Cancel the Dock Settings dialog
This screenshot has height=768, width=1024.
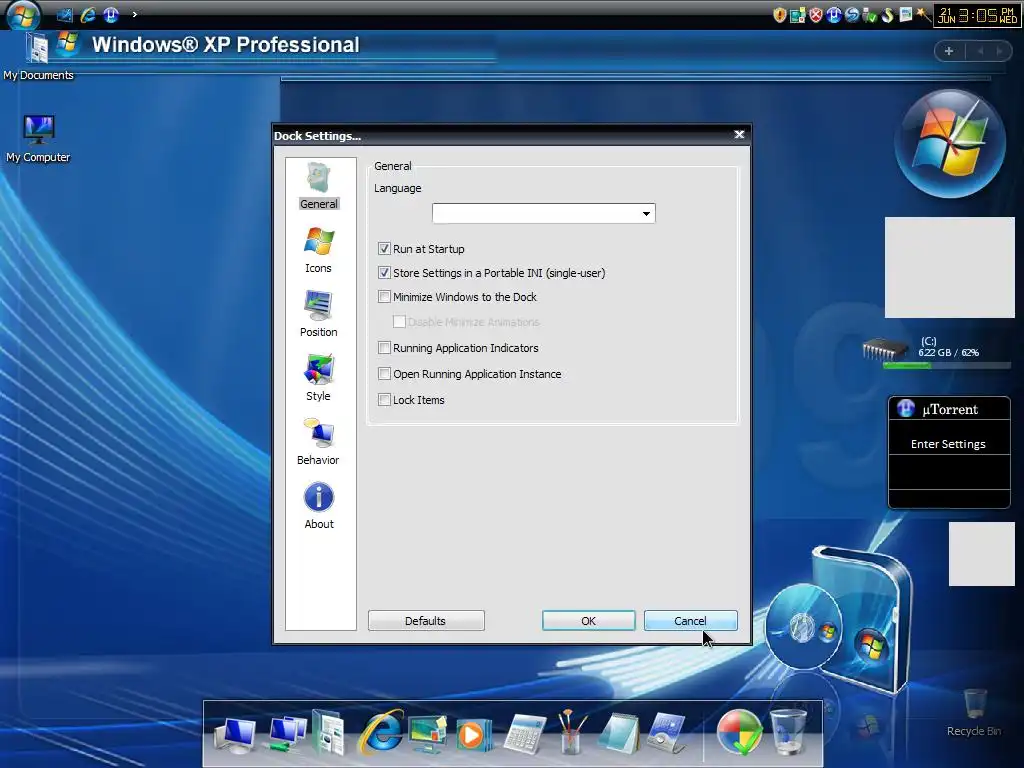click(690, 621)
